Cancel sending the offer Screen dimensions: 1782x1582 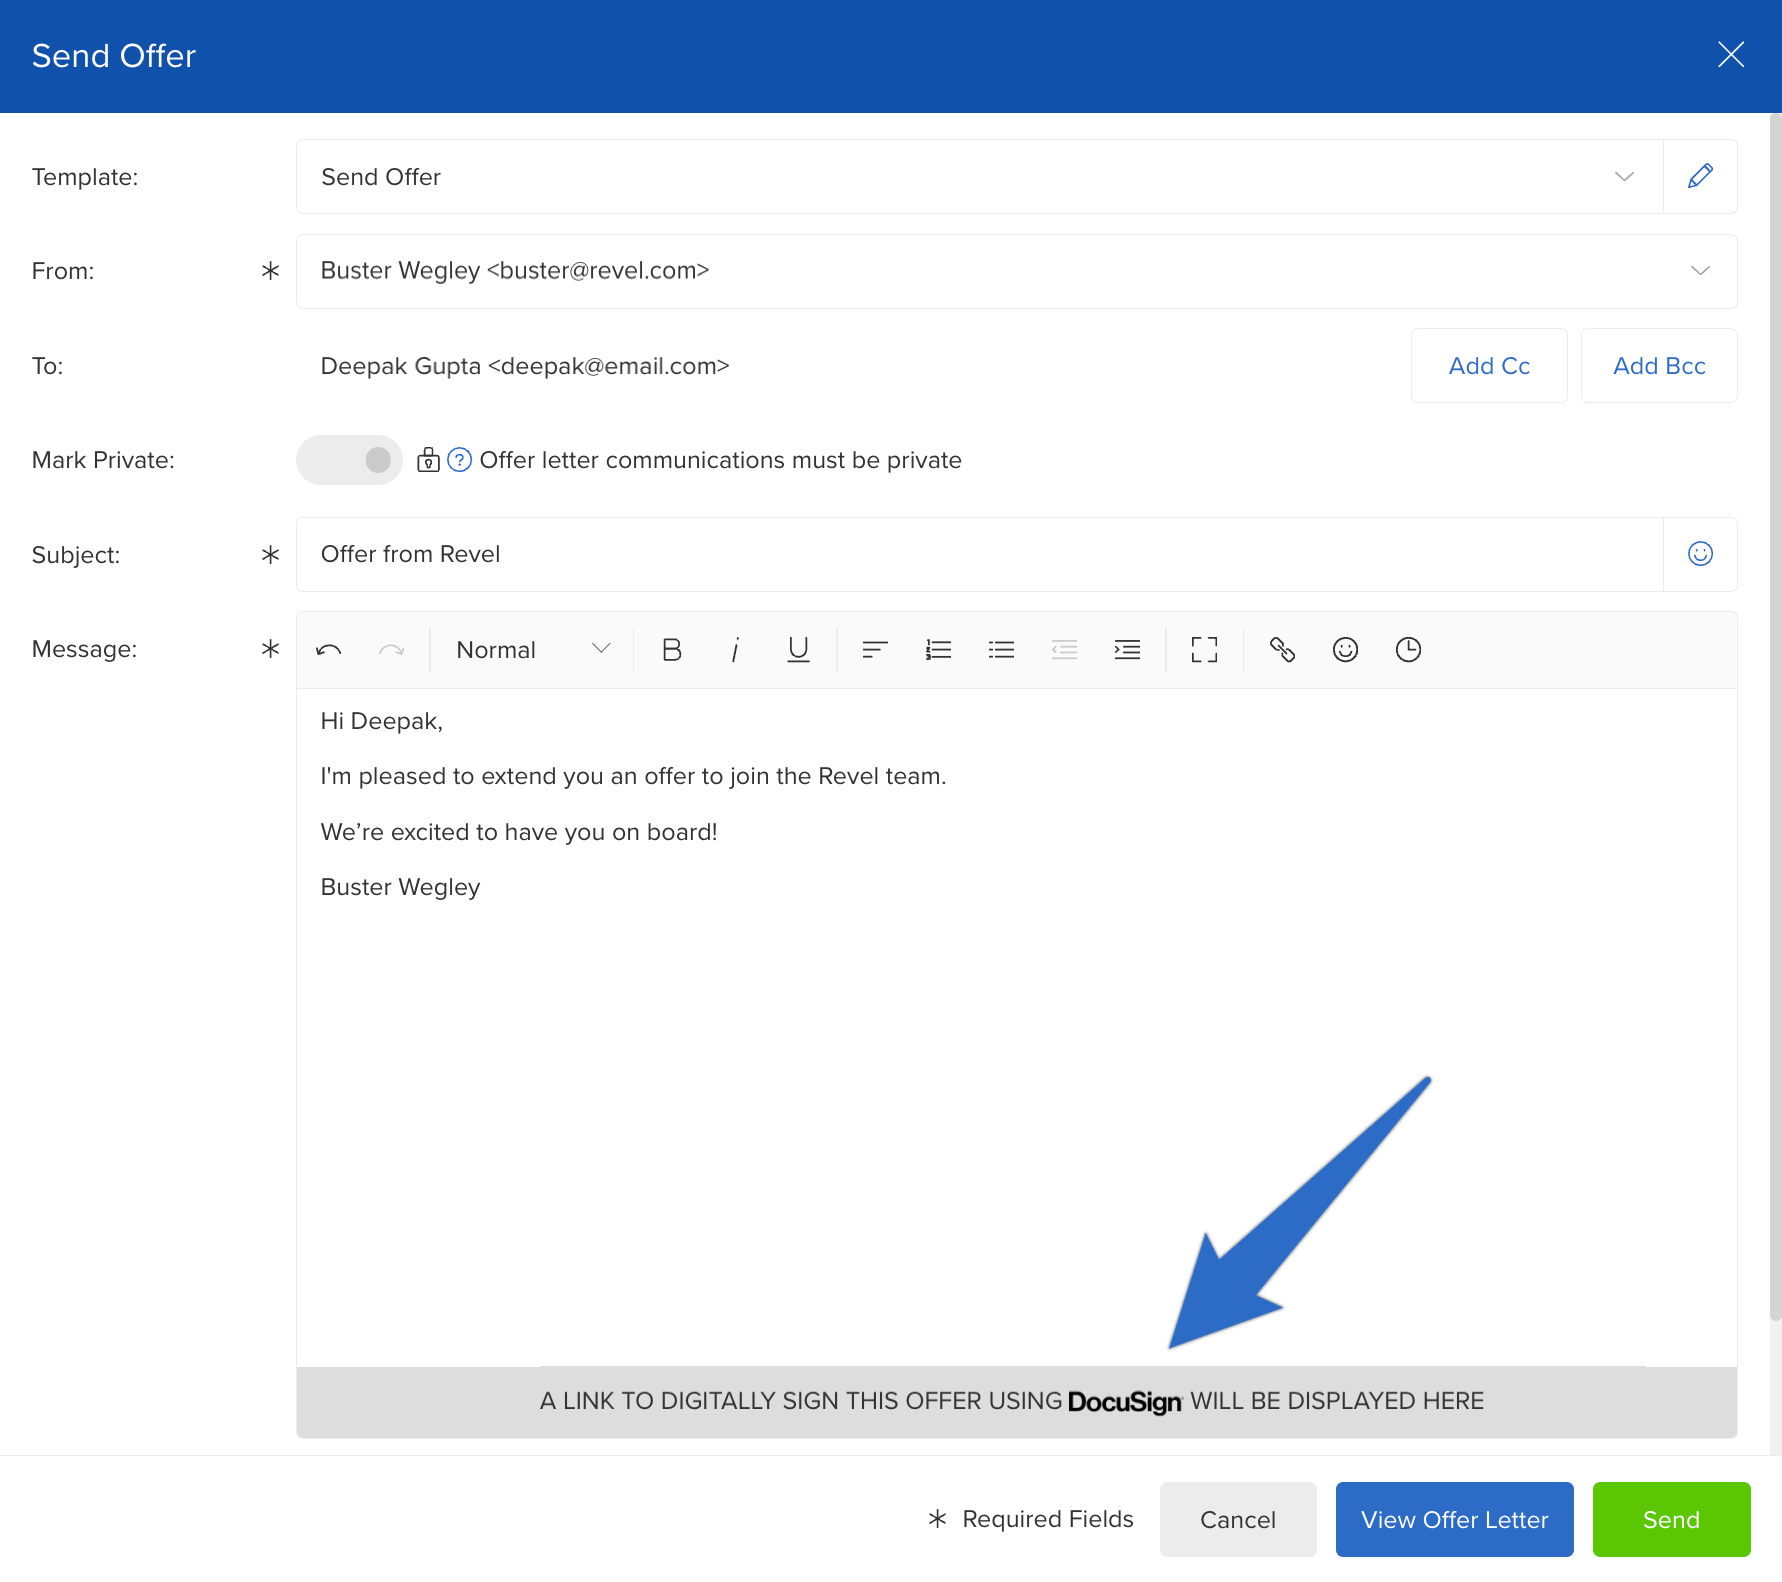point(1238,1520)
